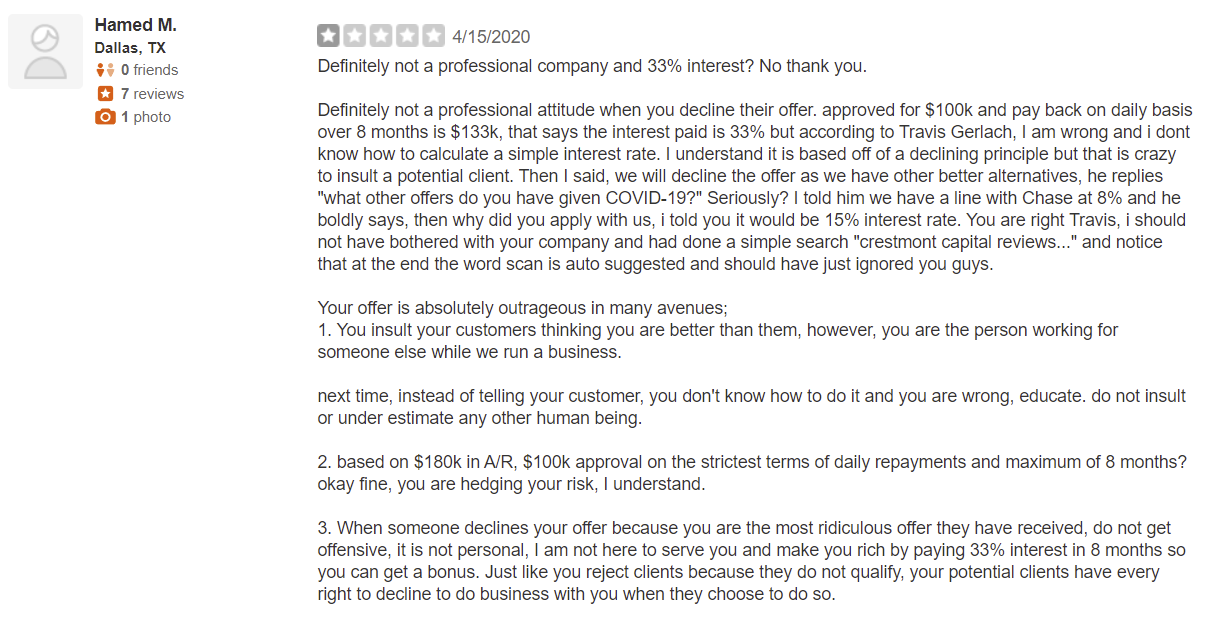Click the paragraph starting 'next time, instead'
Image resolution: width=1217 pixels, height=620 pixels.
(751, 407)
